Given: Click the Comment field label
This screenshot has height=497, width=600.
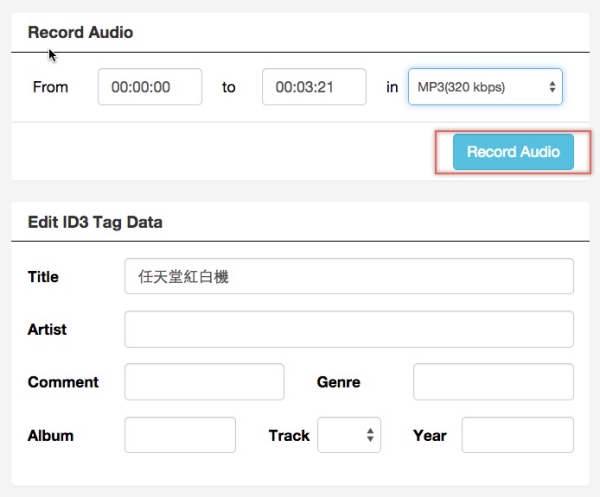Looking at the screenshot, I should point(63,382).
